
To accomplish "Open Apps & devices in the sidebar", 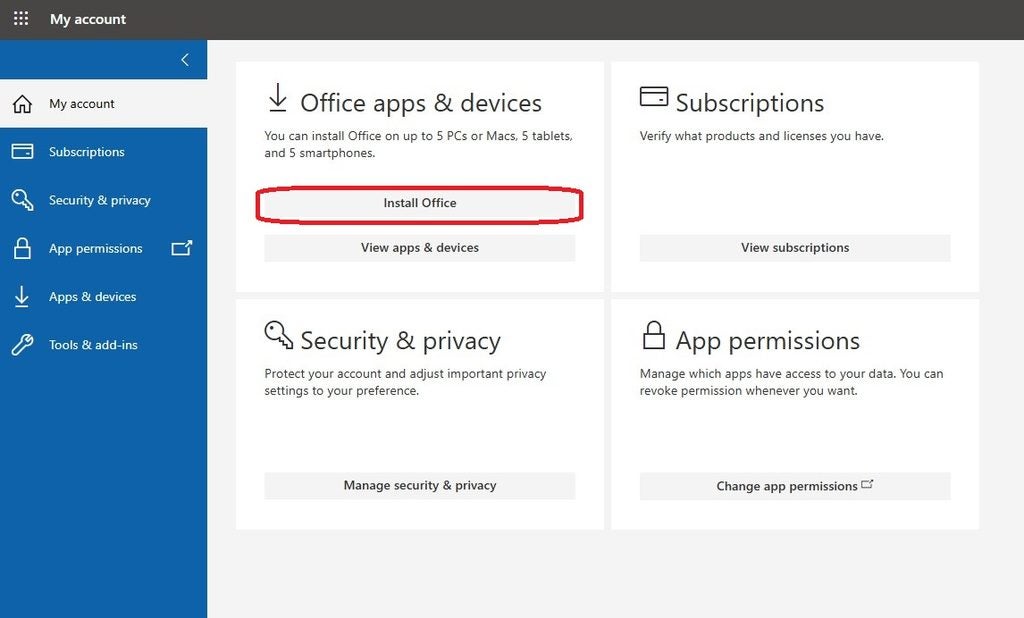I will pos(103,297).
